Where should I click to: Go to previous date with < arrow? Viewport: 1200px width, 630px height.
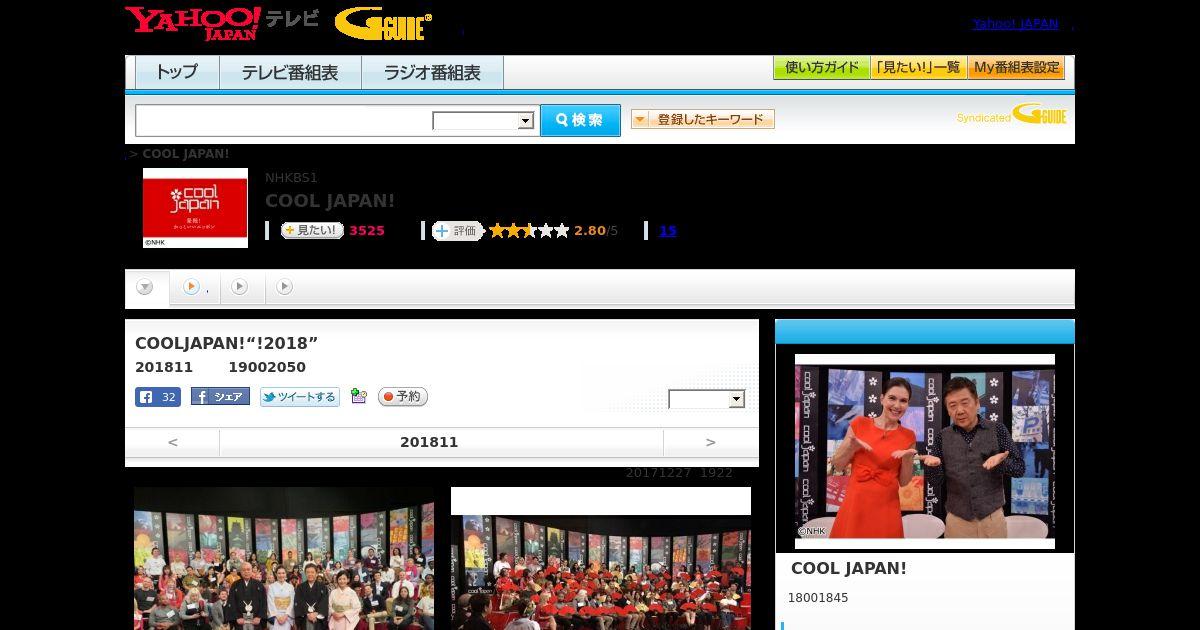[172, 442]
